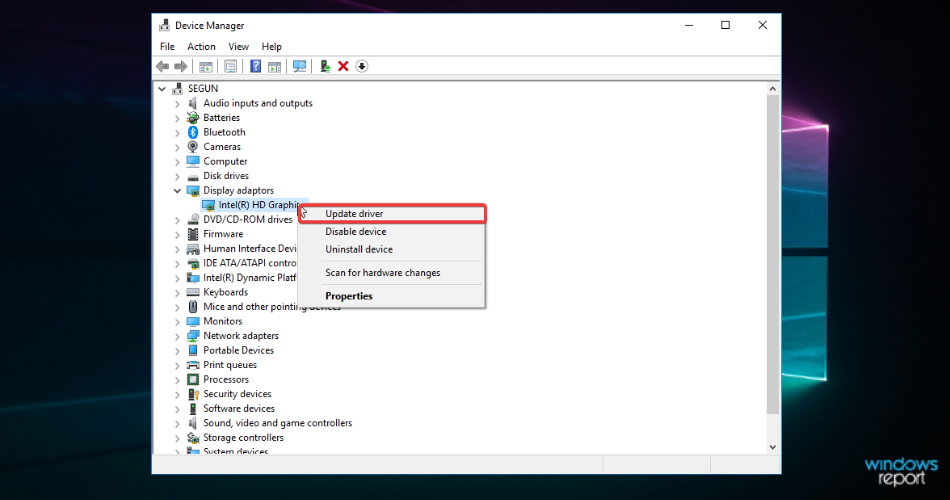Click the green update driver toolbar icon

click(325, 66)
